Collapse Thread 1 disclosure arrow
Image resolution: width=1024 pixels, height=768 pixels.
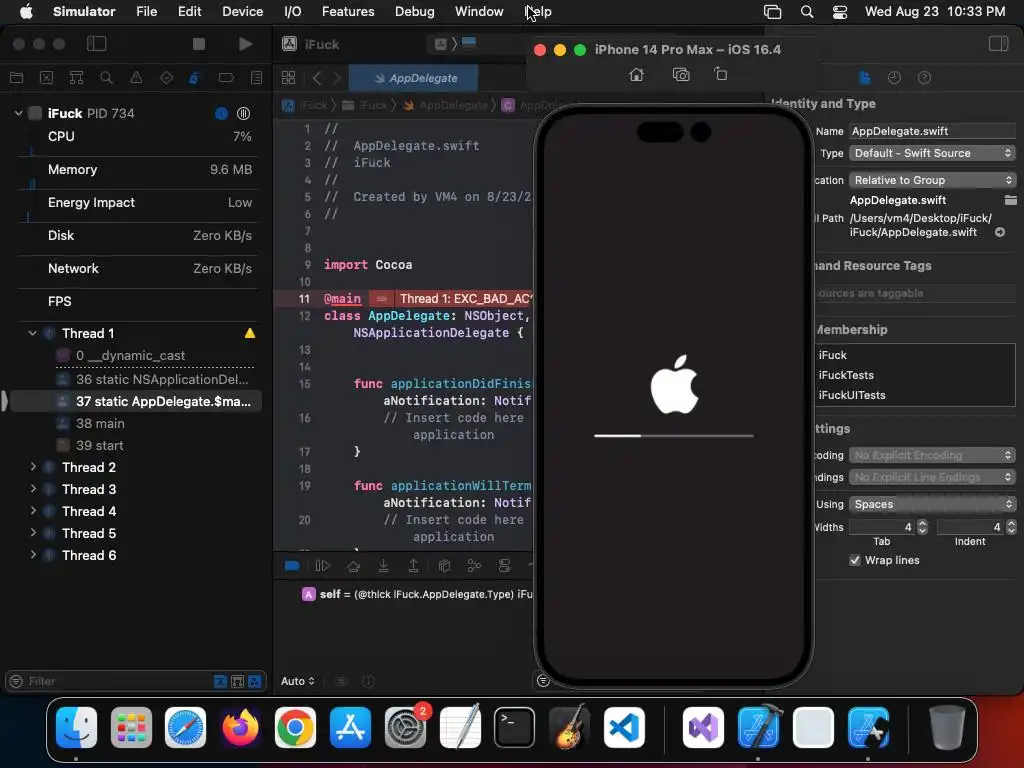(x=32, y=333)
